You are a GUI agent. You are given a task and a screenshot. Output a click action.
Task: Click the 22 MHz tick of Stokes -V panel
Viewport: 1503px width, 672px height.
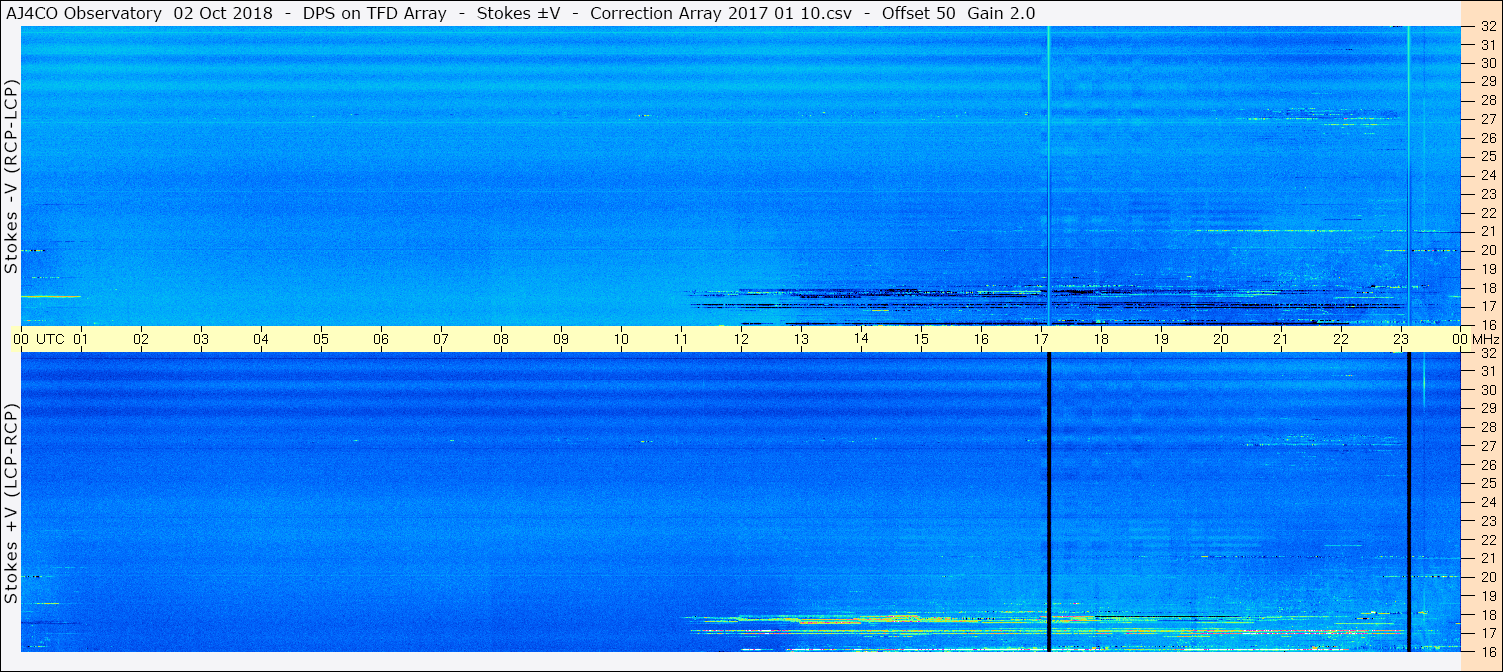pos(1488,212)
